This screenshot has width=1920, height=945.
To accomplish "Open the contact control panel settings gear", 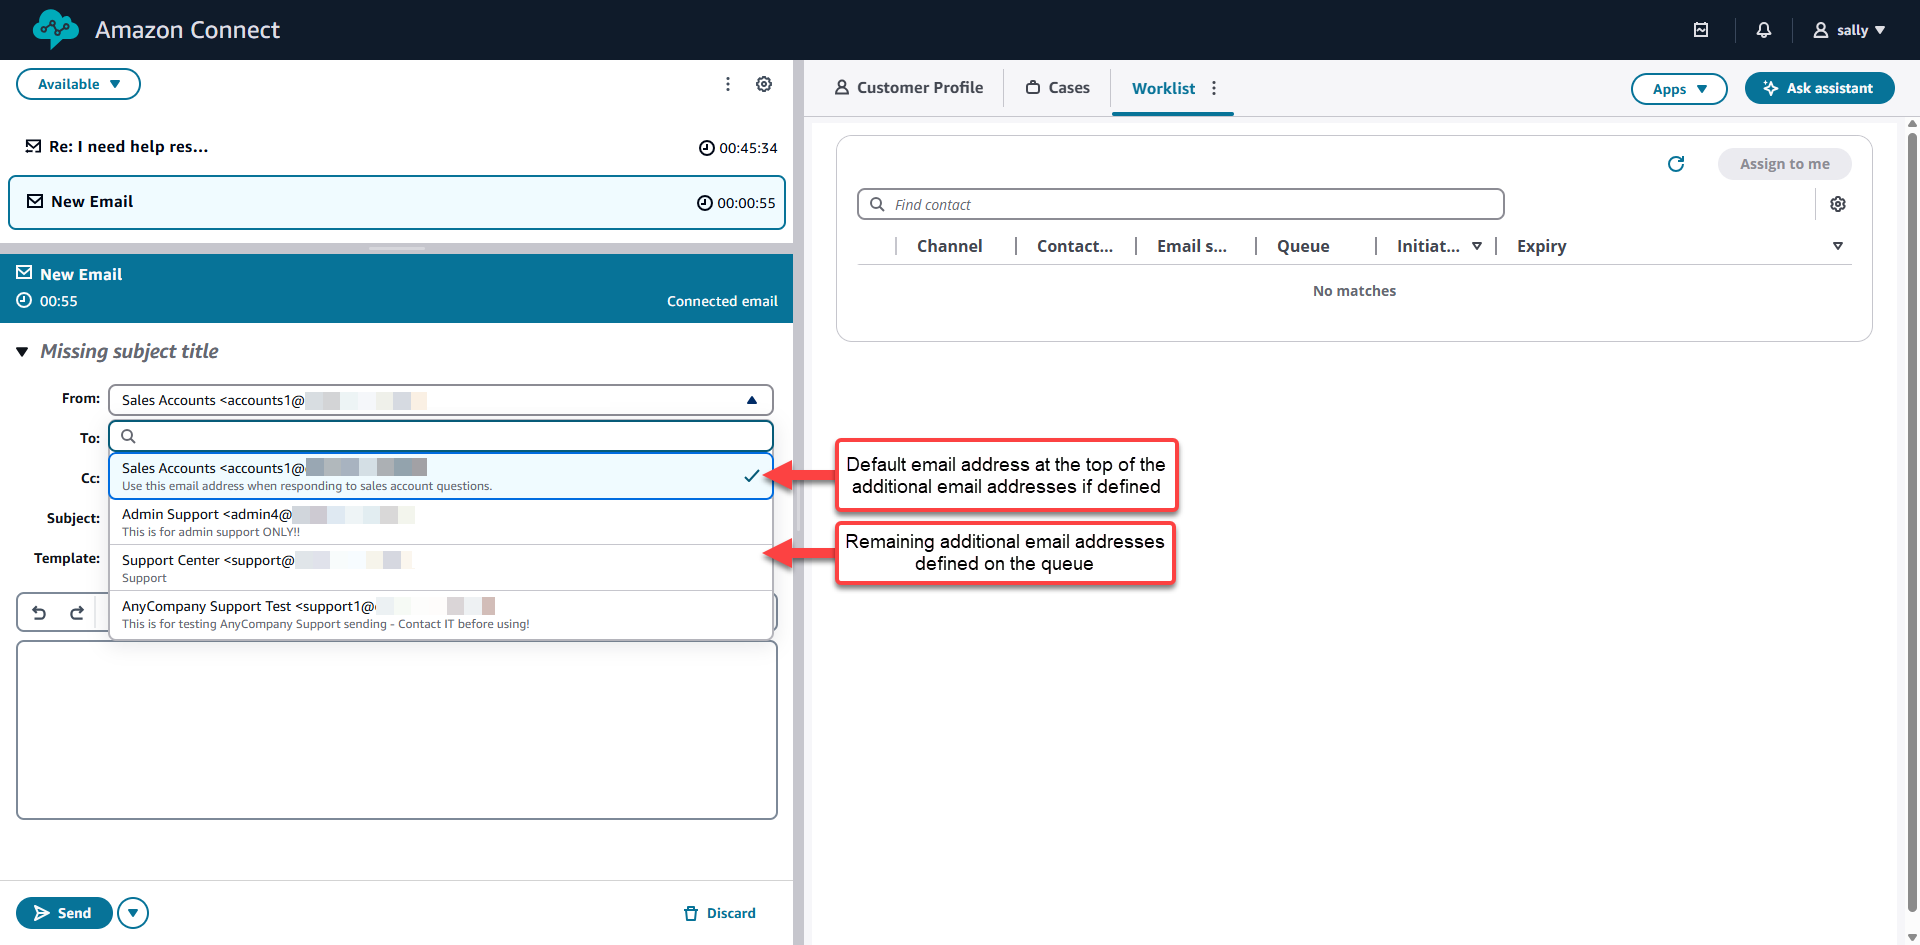I will coord(764,84).
